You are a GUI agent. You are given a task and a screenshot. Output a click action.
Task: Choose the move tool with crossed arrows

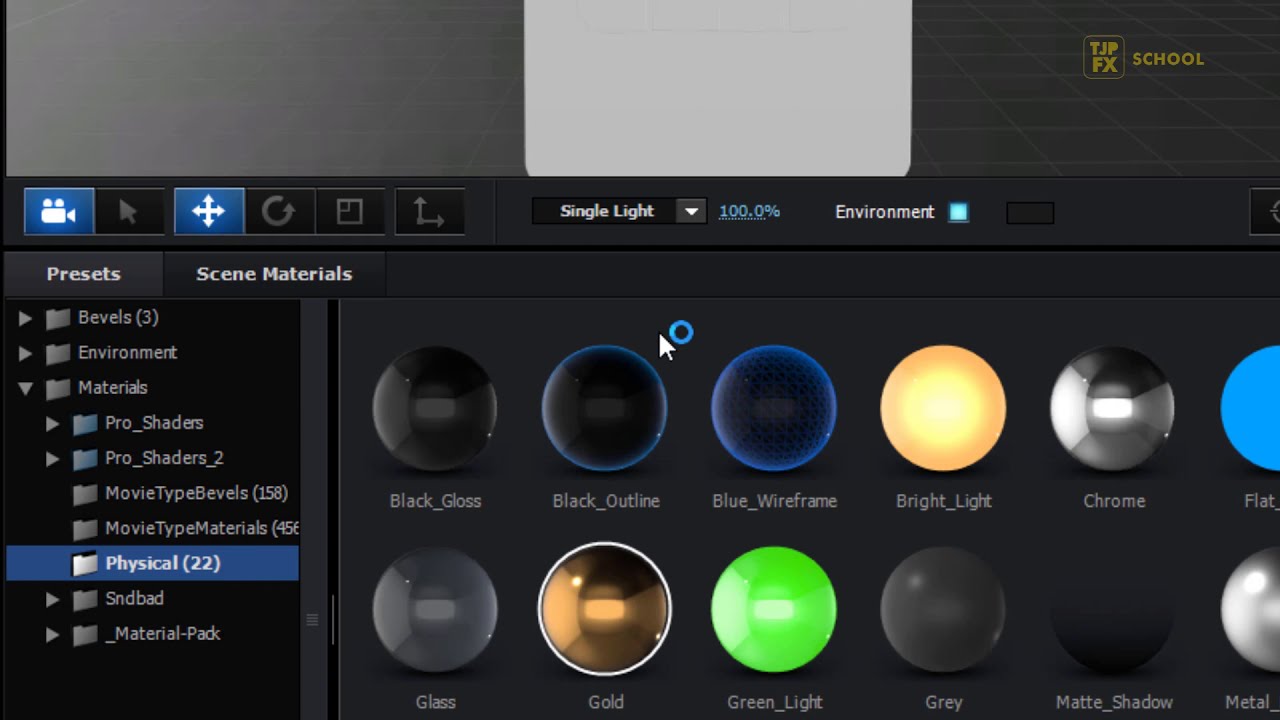pos(208,211)
